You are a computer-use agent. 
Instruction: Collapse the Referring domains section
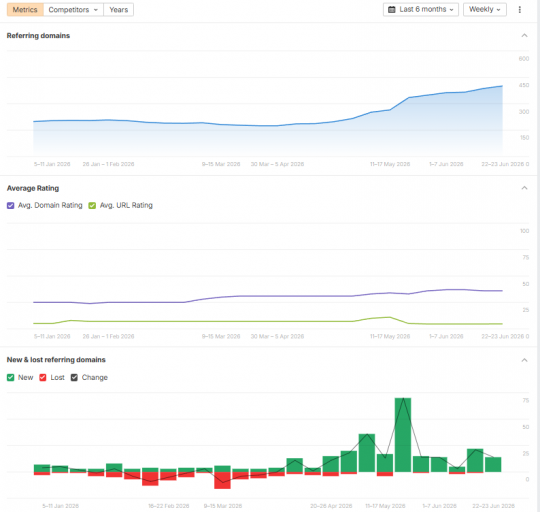coord(524,35)
